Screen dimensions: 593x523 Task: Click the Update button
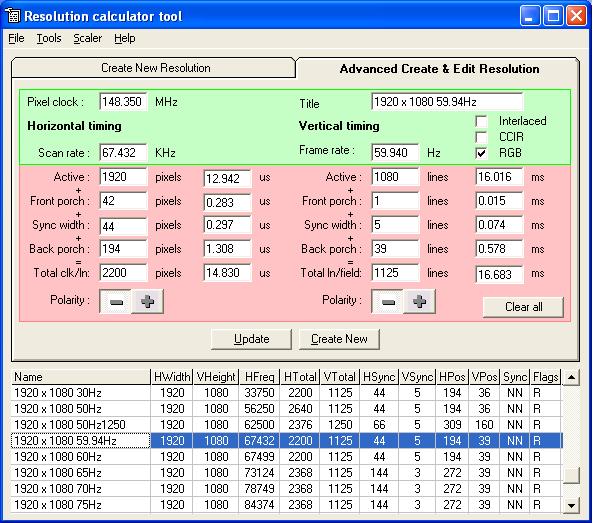point(251,339)
